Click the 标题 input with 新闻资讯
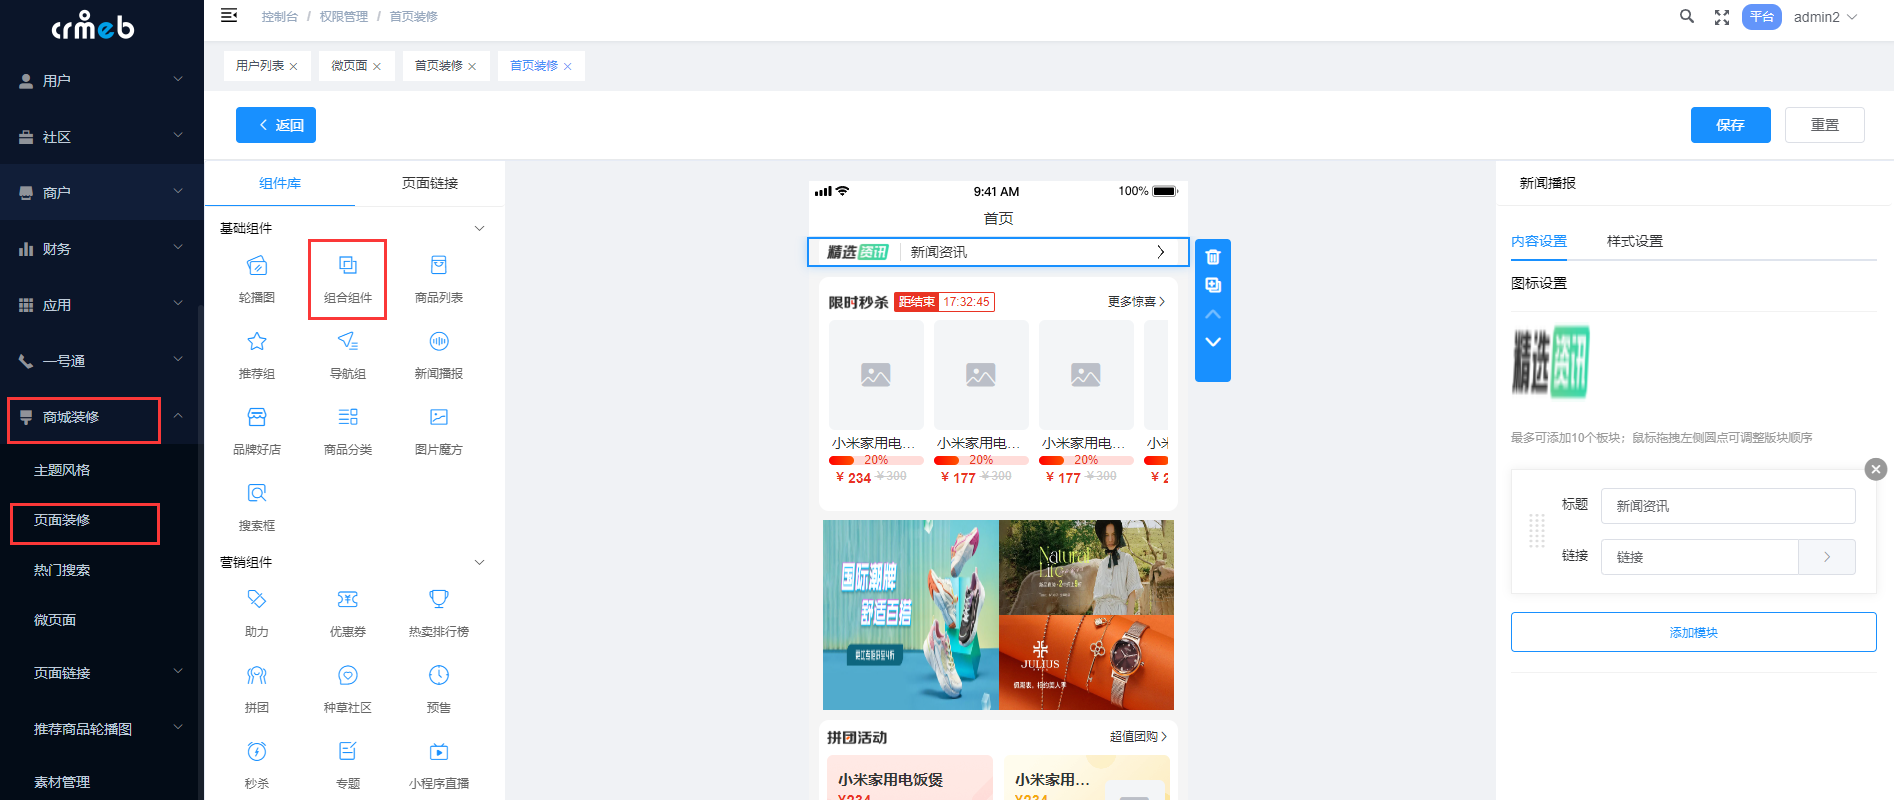The width and height of the screenshot is (1894, 800). 1728,506
